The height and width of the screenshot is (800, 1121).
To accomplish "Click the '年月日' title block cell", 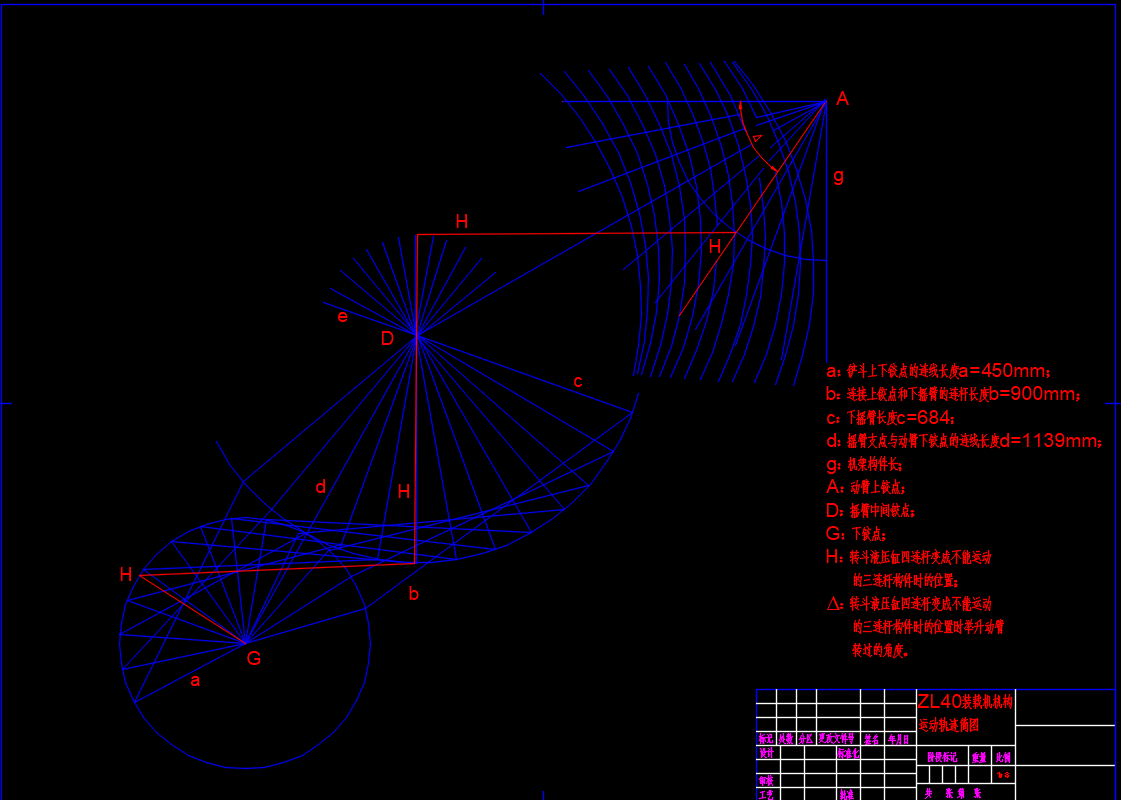I will (x=899, y=739).
